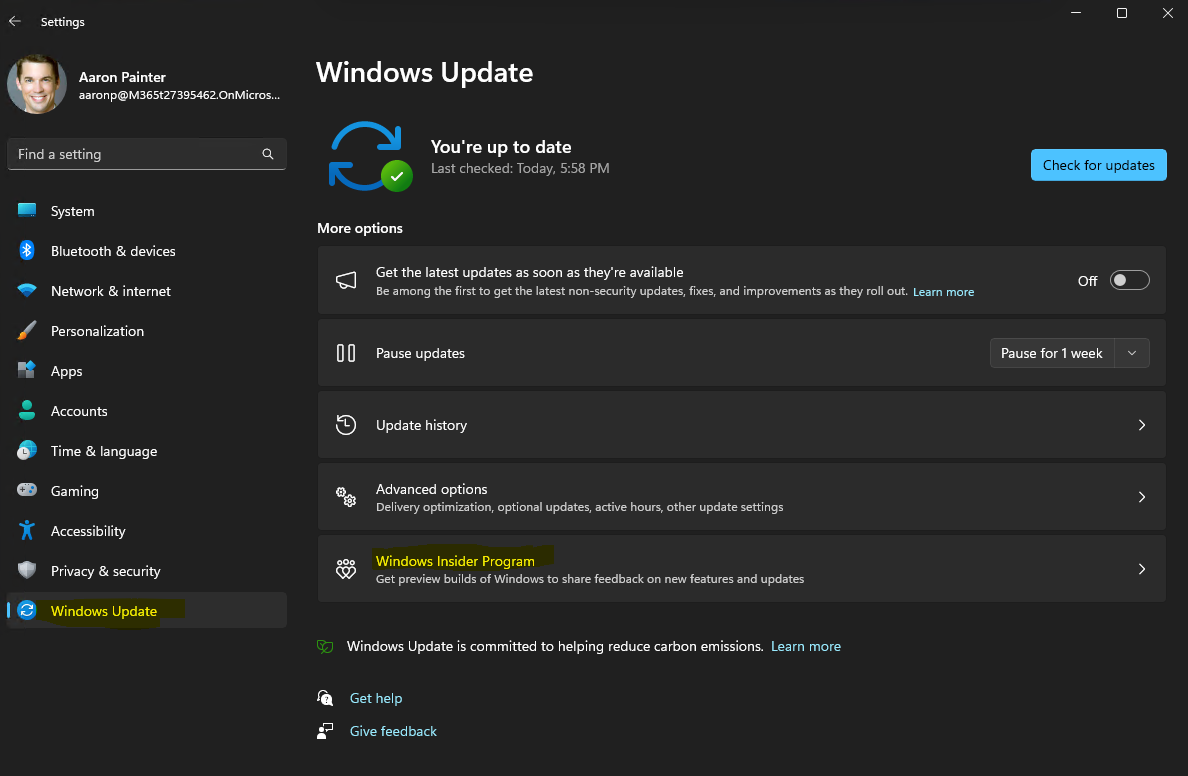1188x776 pixels.
Task: Toggle Get the latest updates switch on
Action: [1129, 280]
